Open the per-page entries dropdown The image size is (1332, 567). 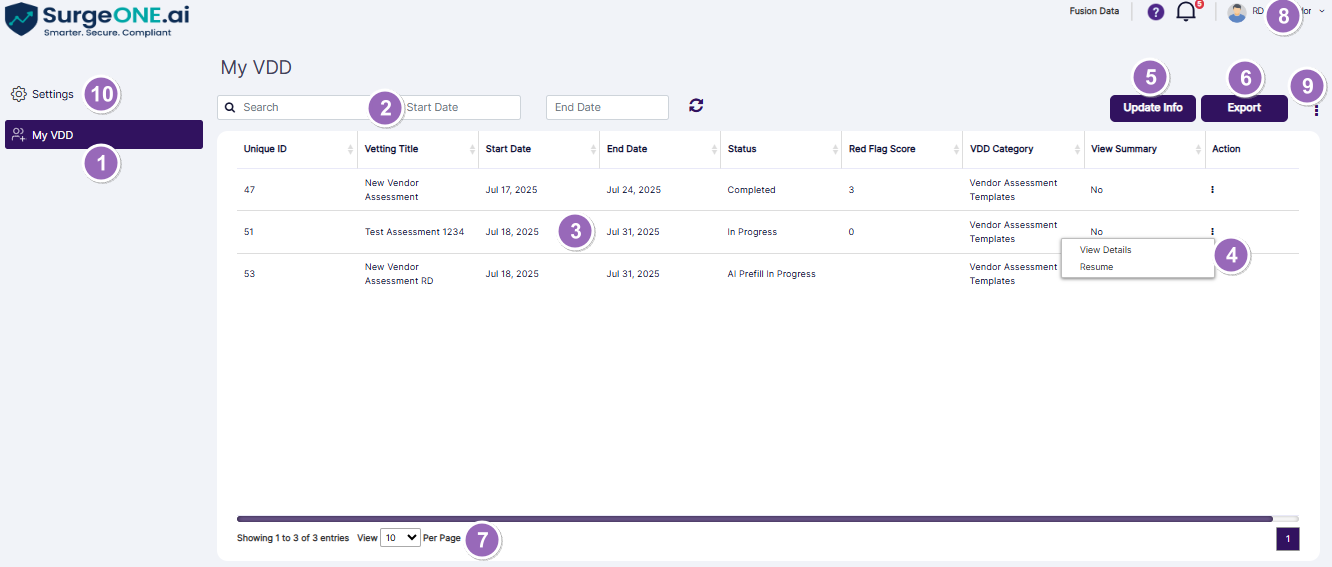coord(401,538)
